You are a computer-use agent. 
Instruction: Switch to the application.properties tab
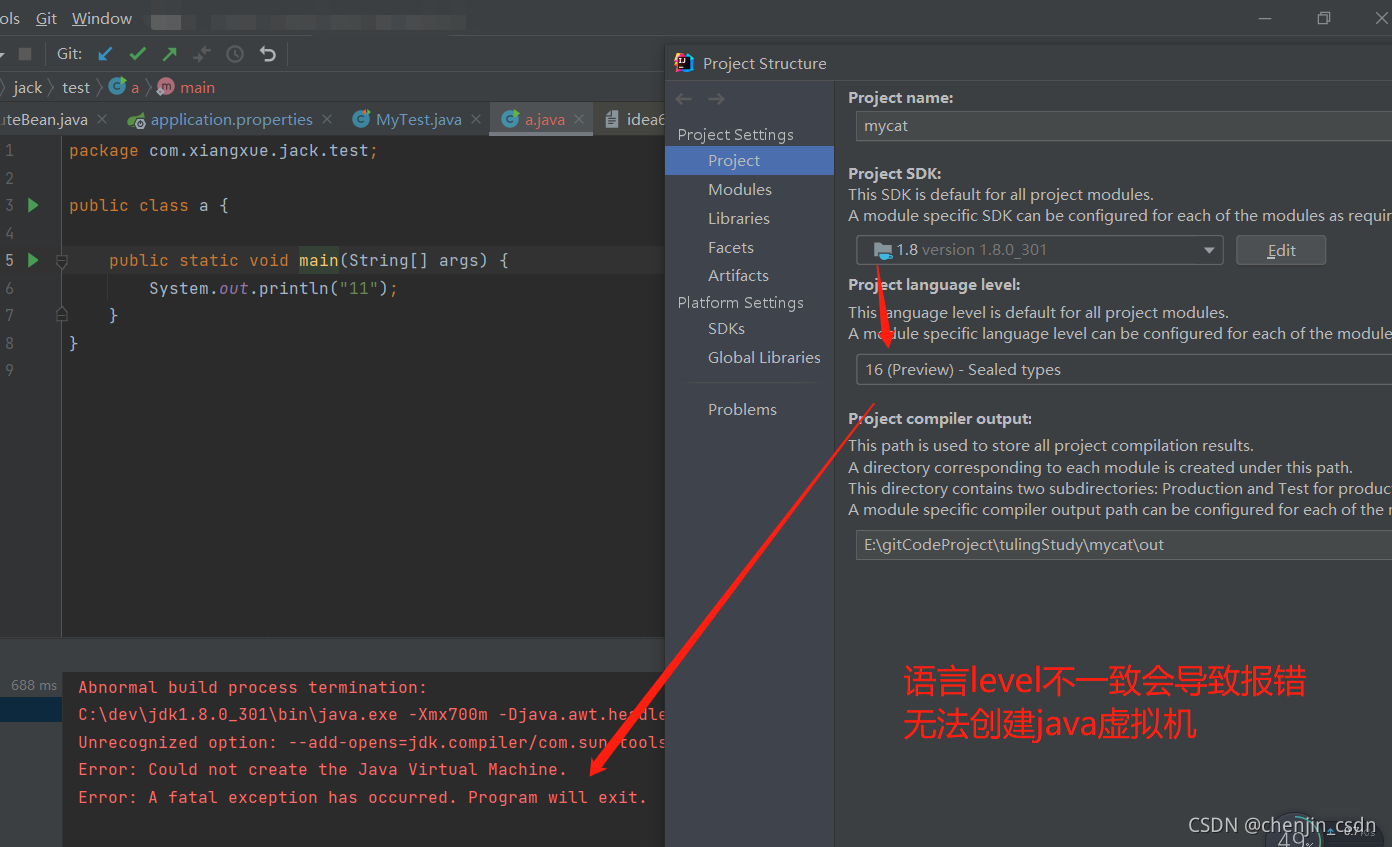pos(231,119)
